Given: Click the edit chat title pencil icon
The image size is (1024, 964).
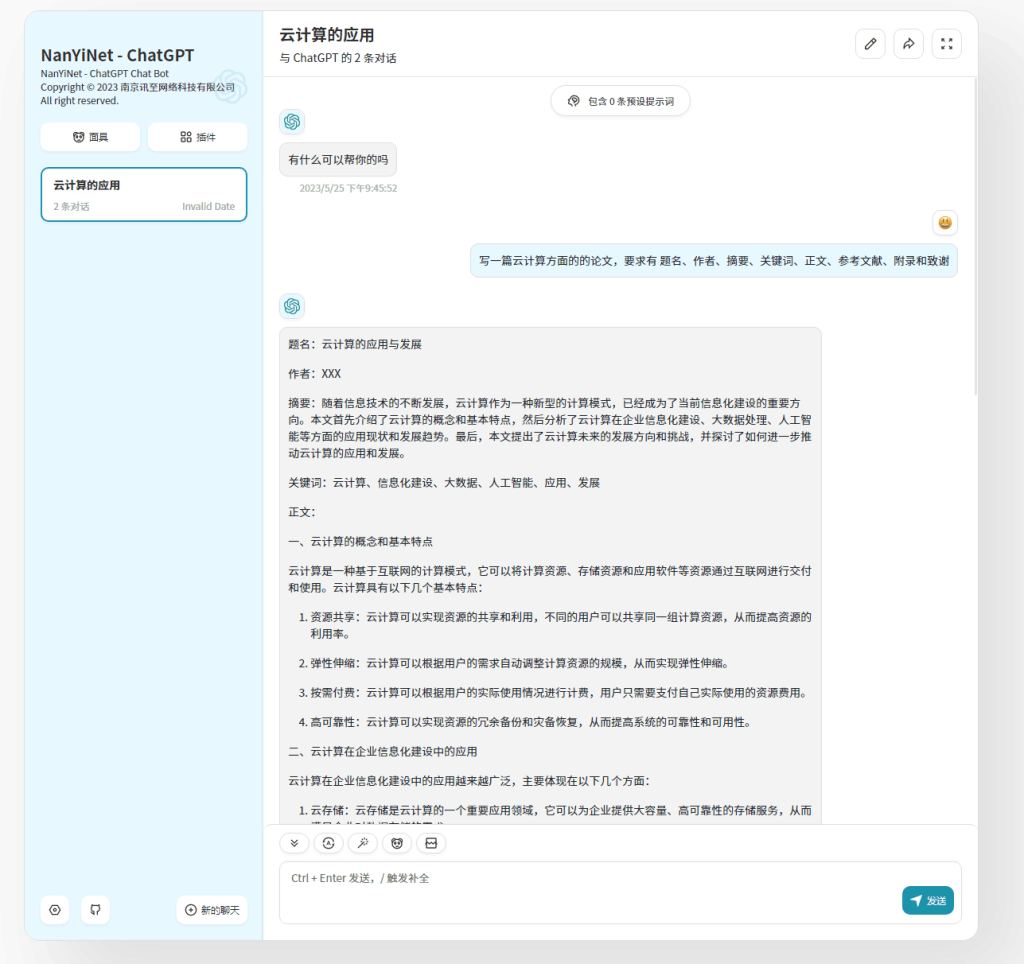Looking at the screenshot, I should [870, 44].
